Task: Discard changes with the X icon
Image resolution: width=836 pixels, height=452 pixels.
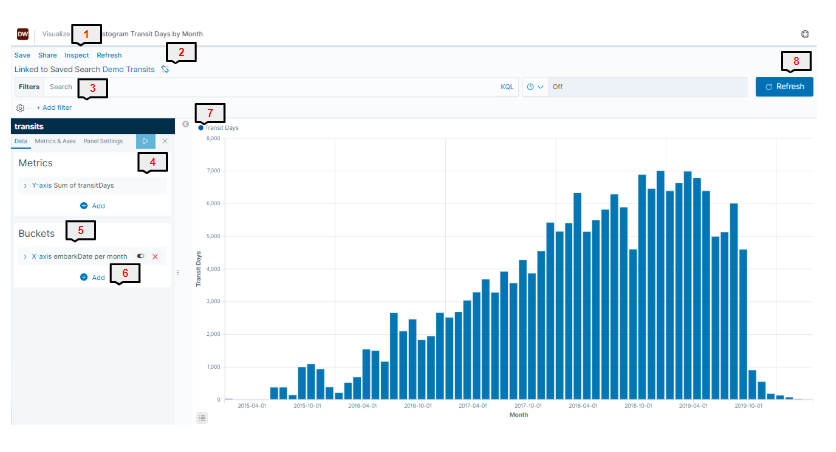Action: (x=165, y=141)
